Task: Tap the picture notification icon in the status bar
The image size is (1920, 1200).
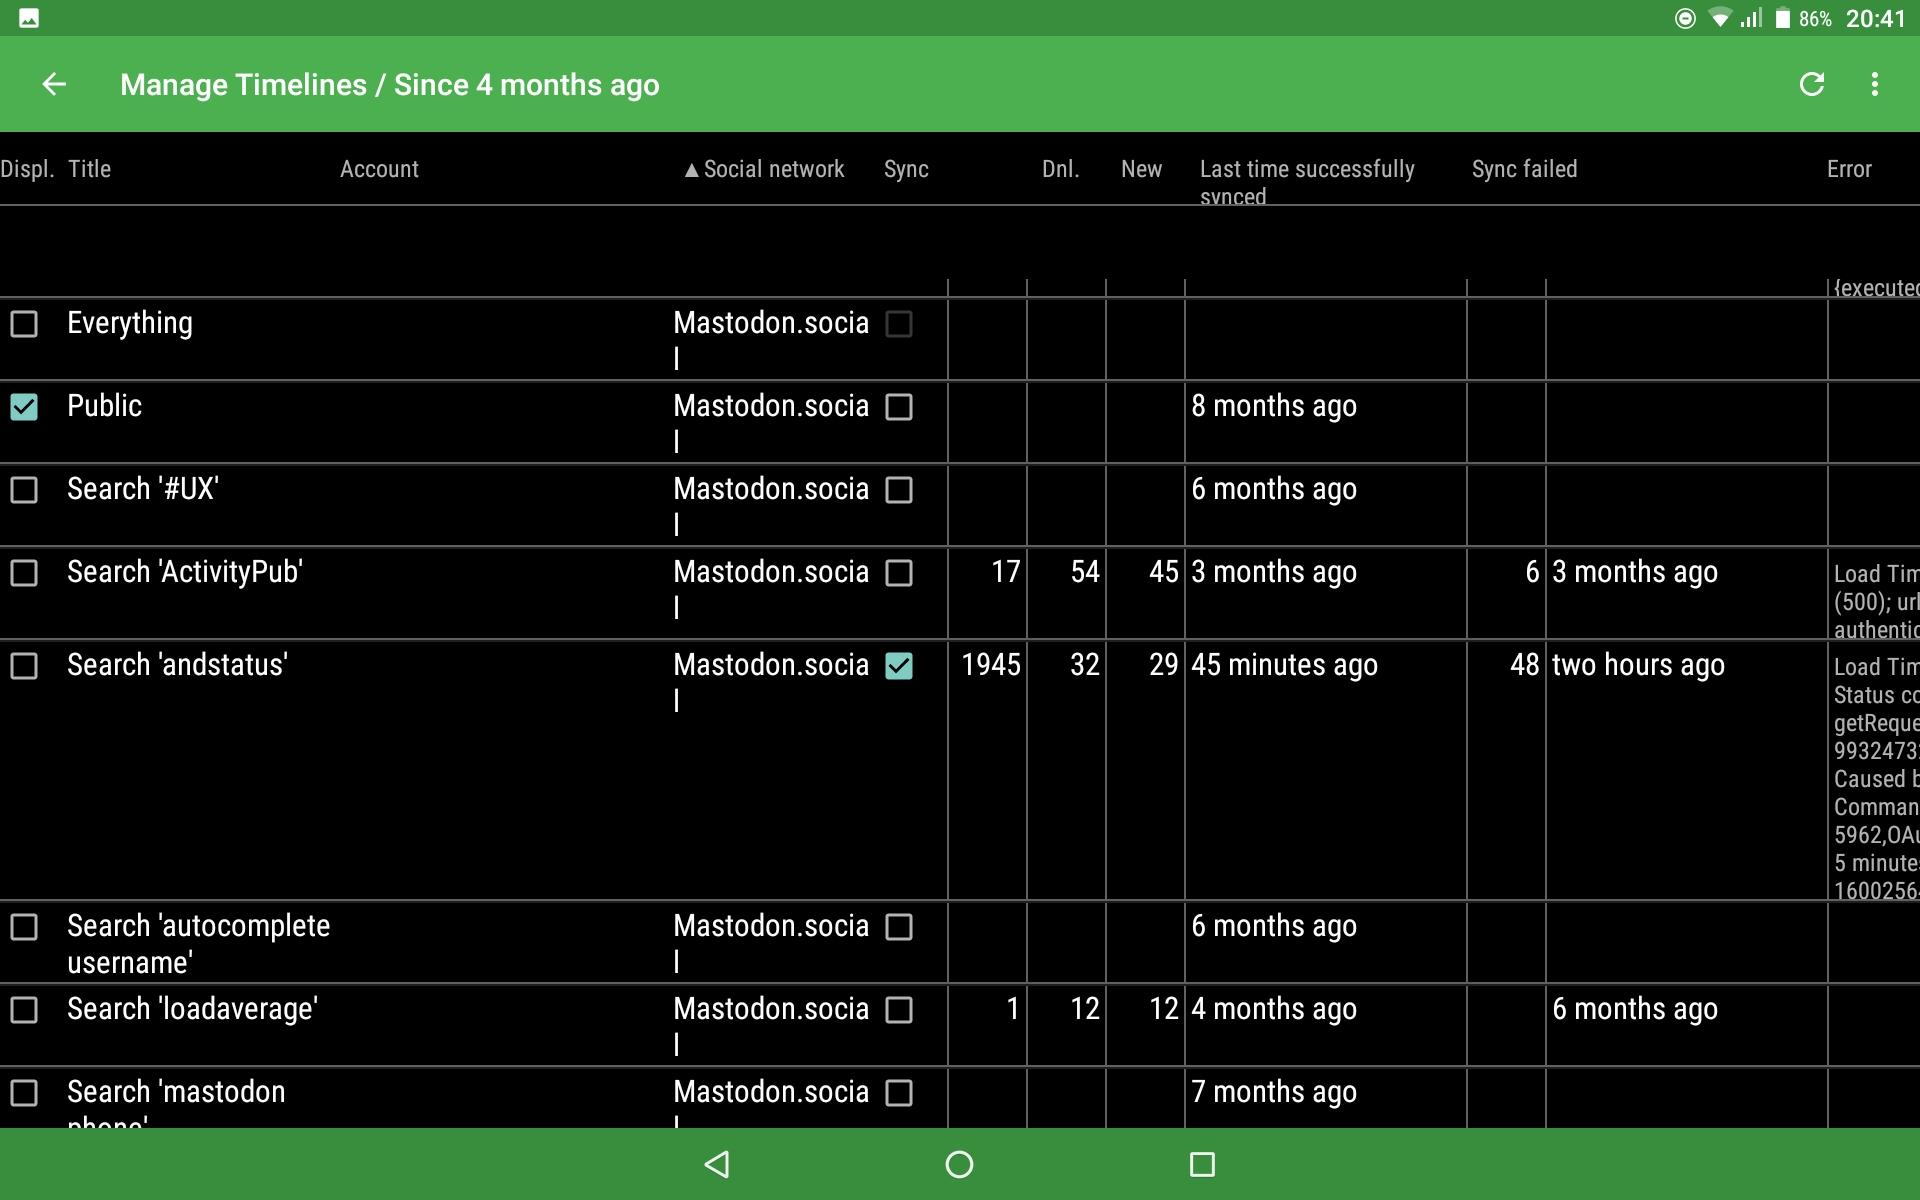Action: [x=29, y=18]
